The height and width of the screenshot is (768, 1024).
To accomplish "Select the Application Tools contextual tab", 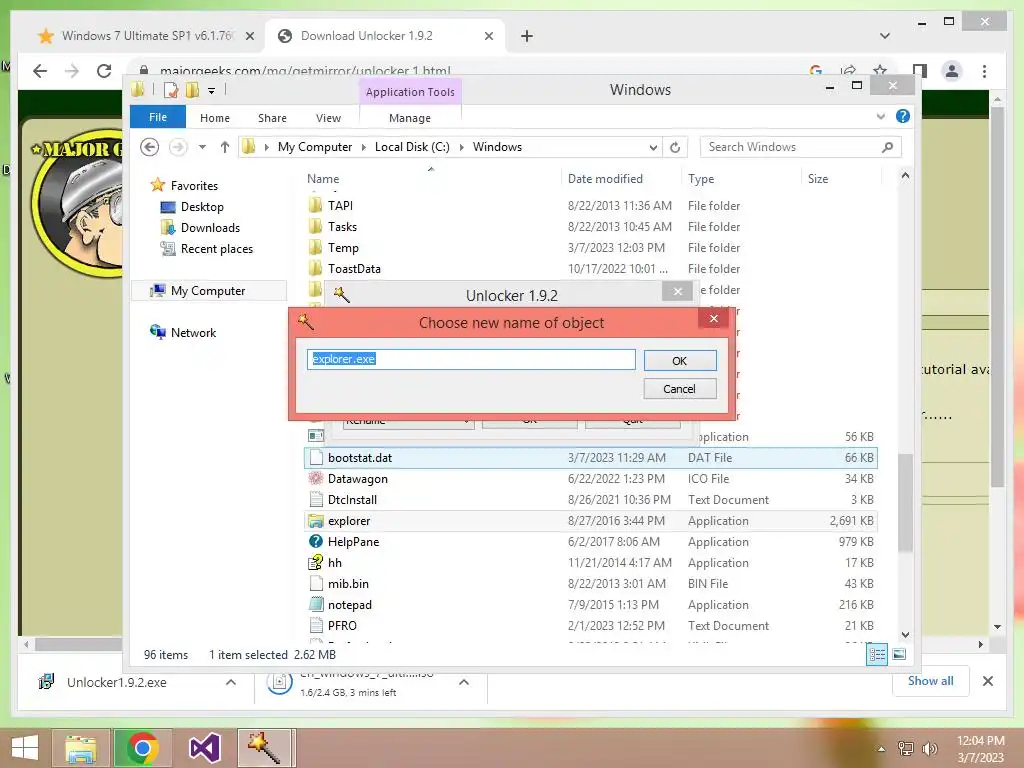I will [x=410, y=92].
